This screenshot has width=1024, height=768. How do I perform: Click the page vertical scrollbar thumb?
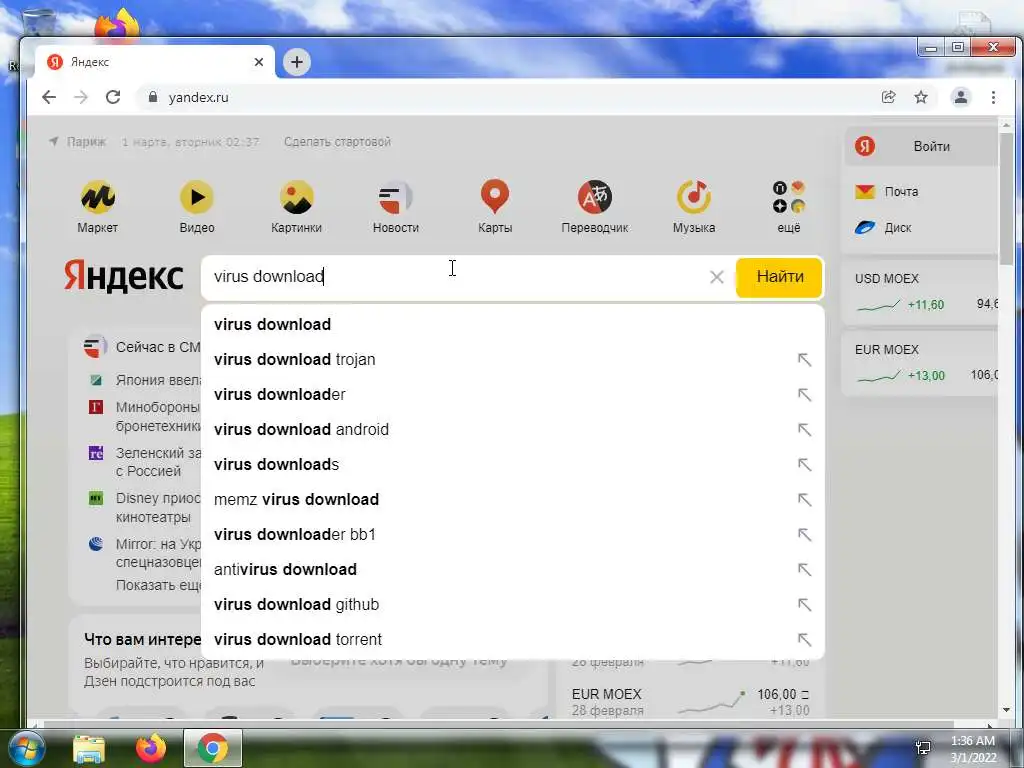pos(1006,199)
